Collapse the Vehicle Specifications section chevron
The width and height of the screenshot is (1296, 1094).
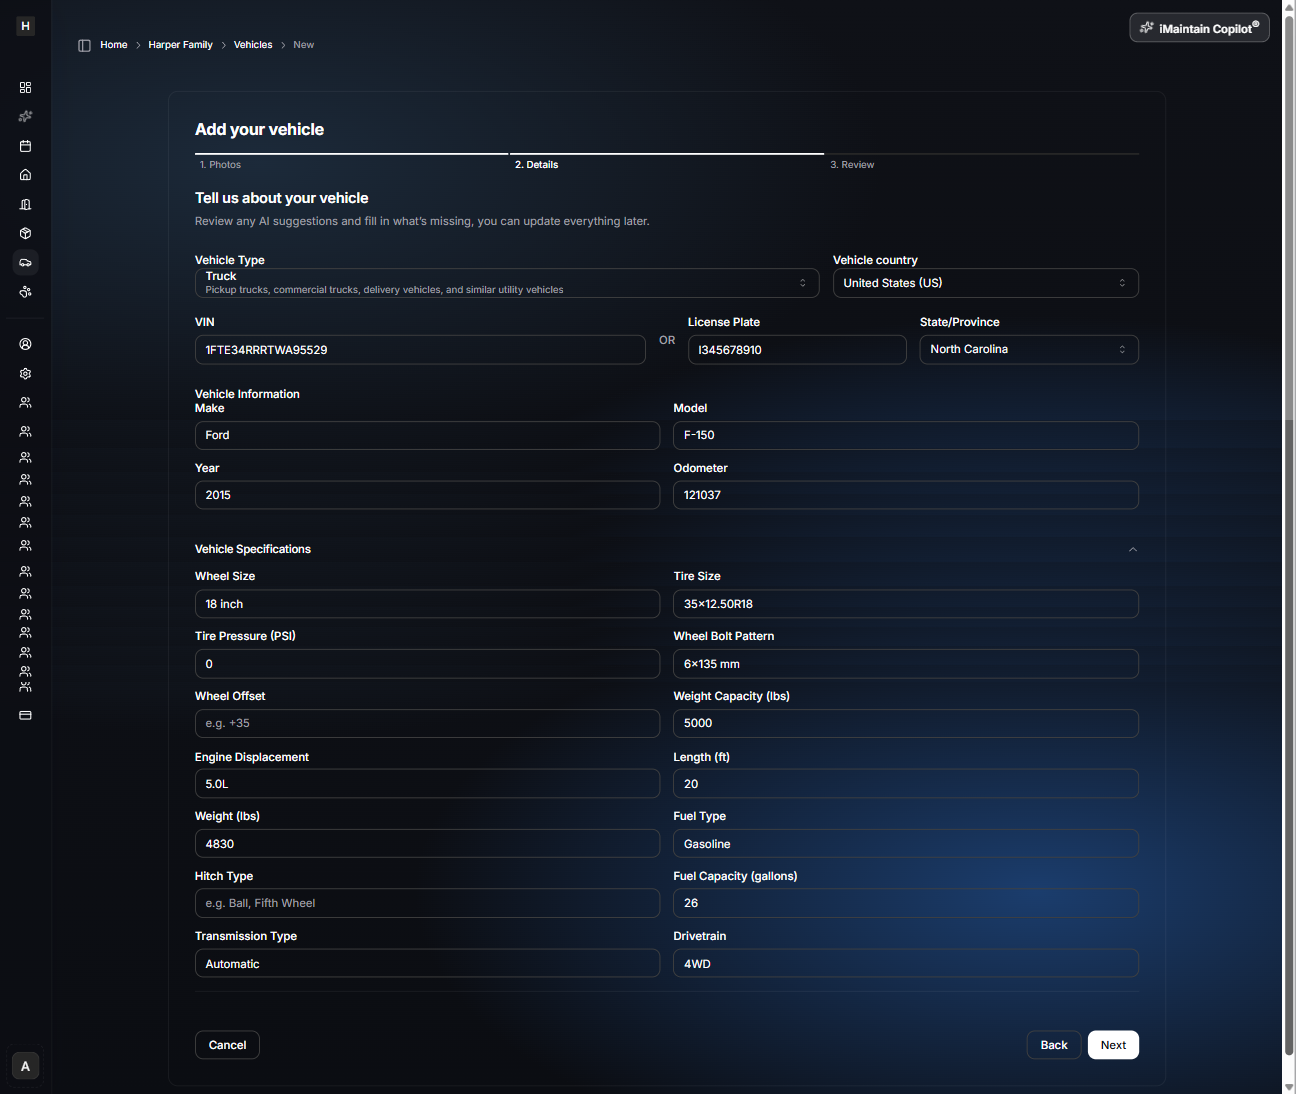click(x=1132, y=549)
